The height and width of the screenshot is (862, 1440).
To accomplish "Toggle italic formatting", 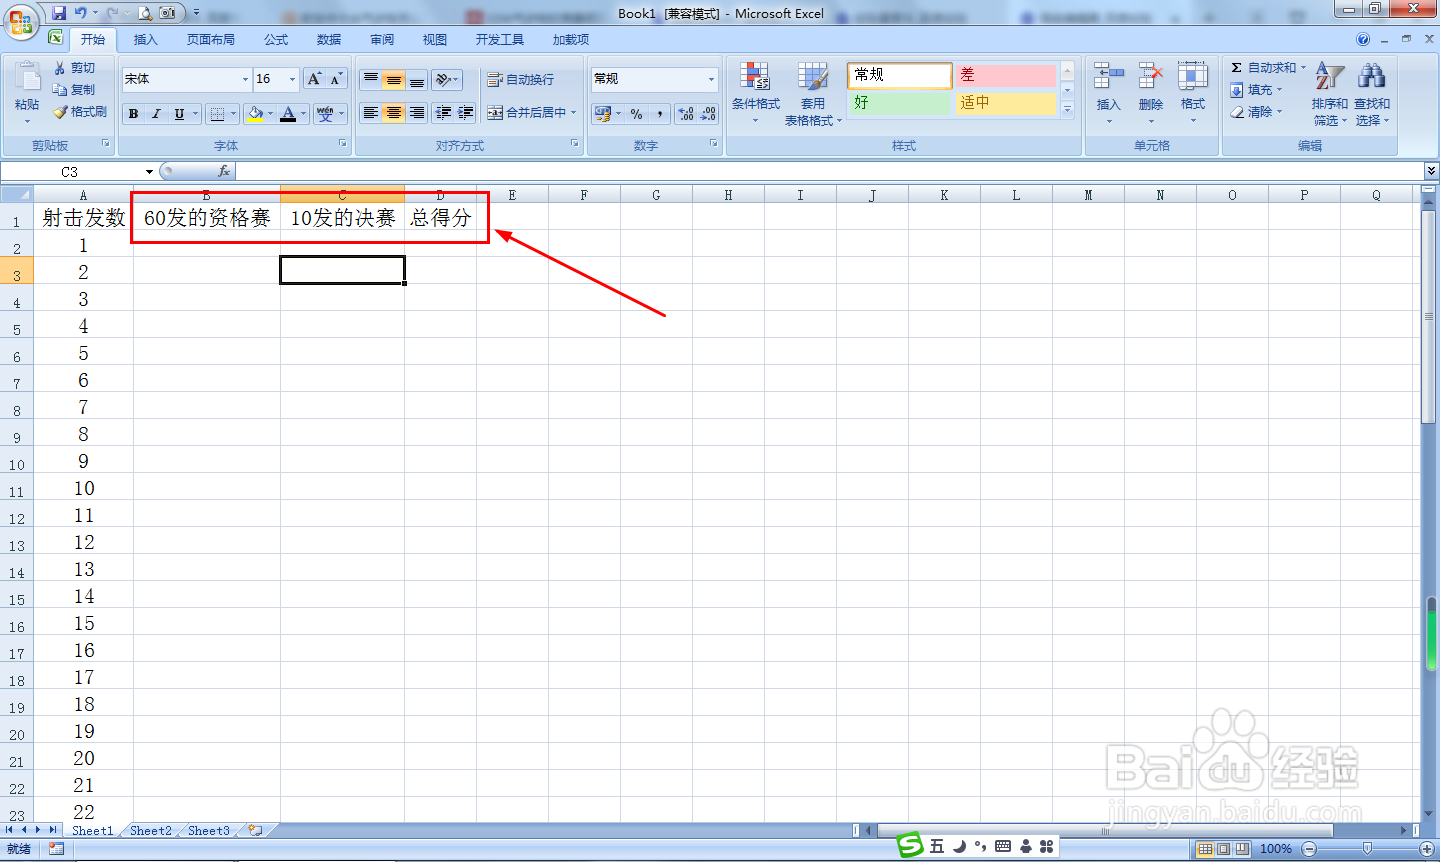I will click(156, 114).
